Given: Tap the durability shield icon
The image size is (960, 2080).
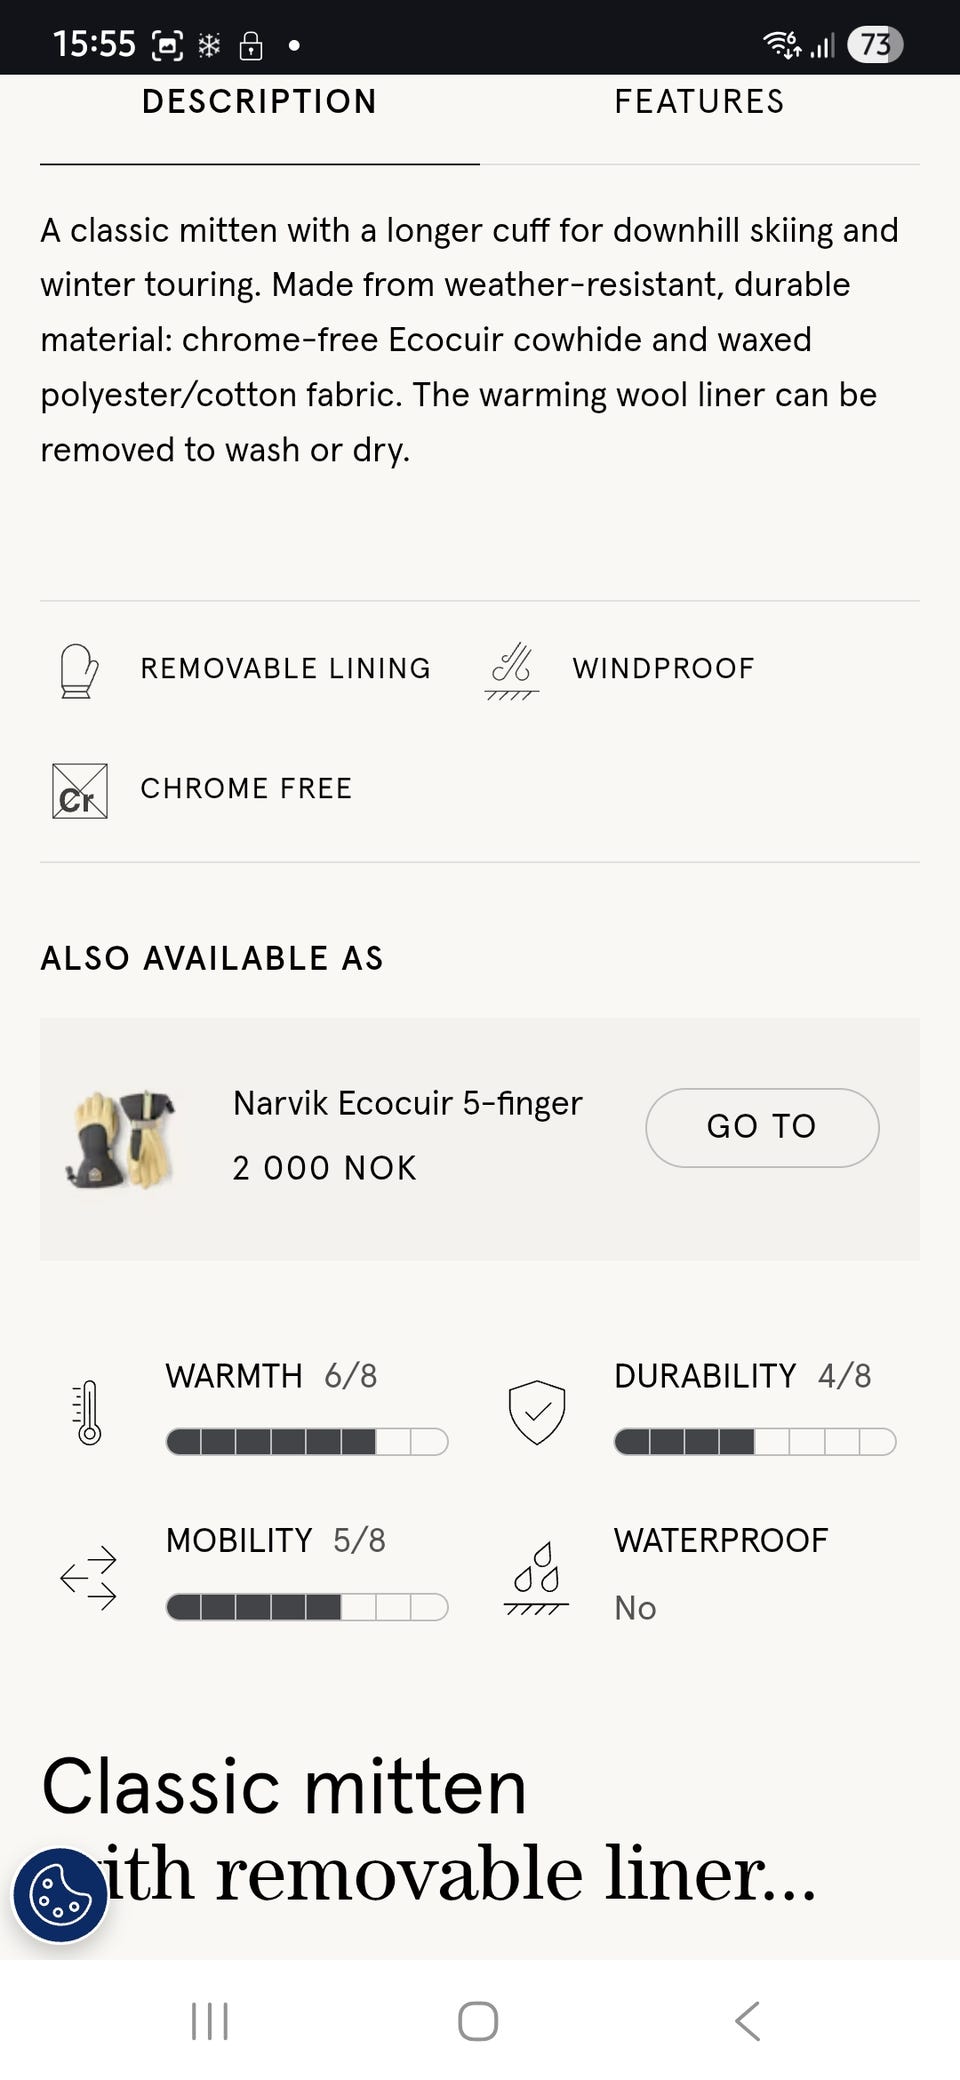Looking at the screenshot, I should tap(537, 1412).
